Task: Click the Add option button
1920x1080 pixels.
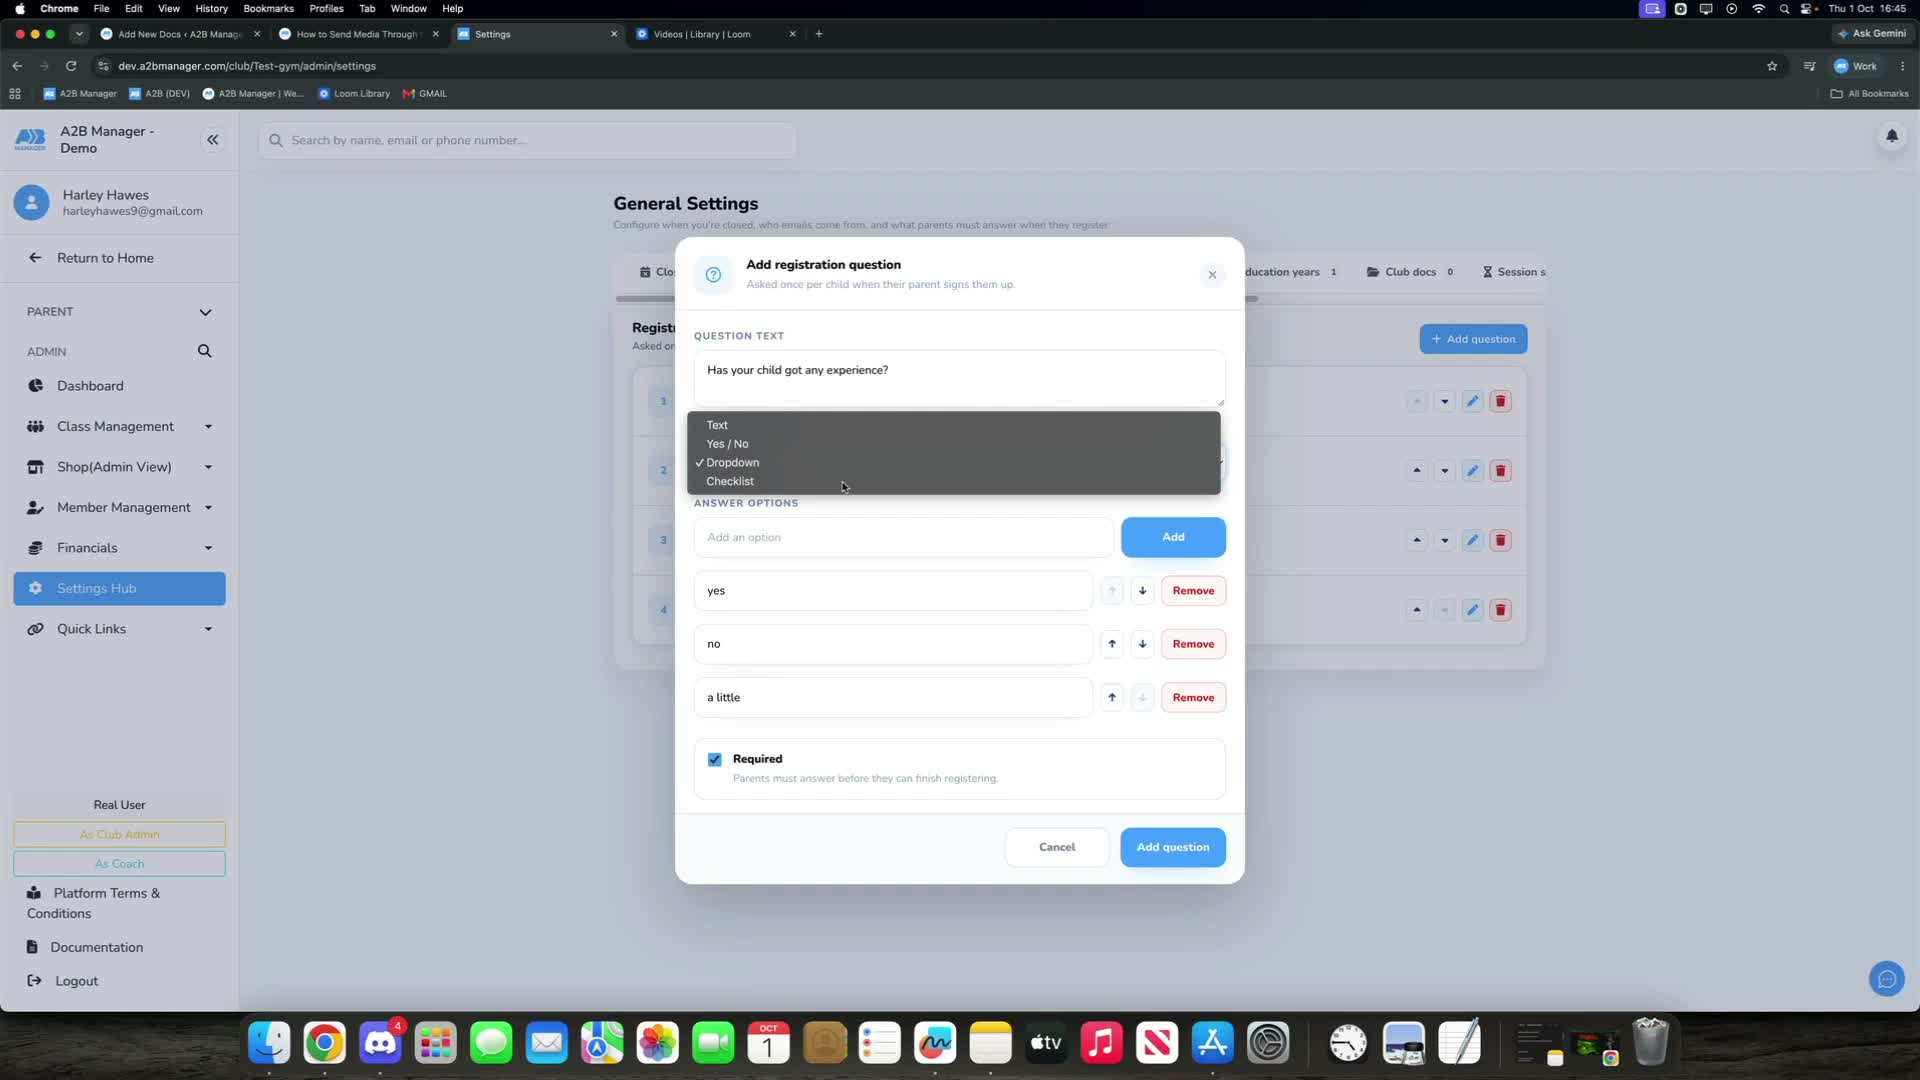Action: click(x=1173, y=538)
